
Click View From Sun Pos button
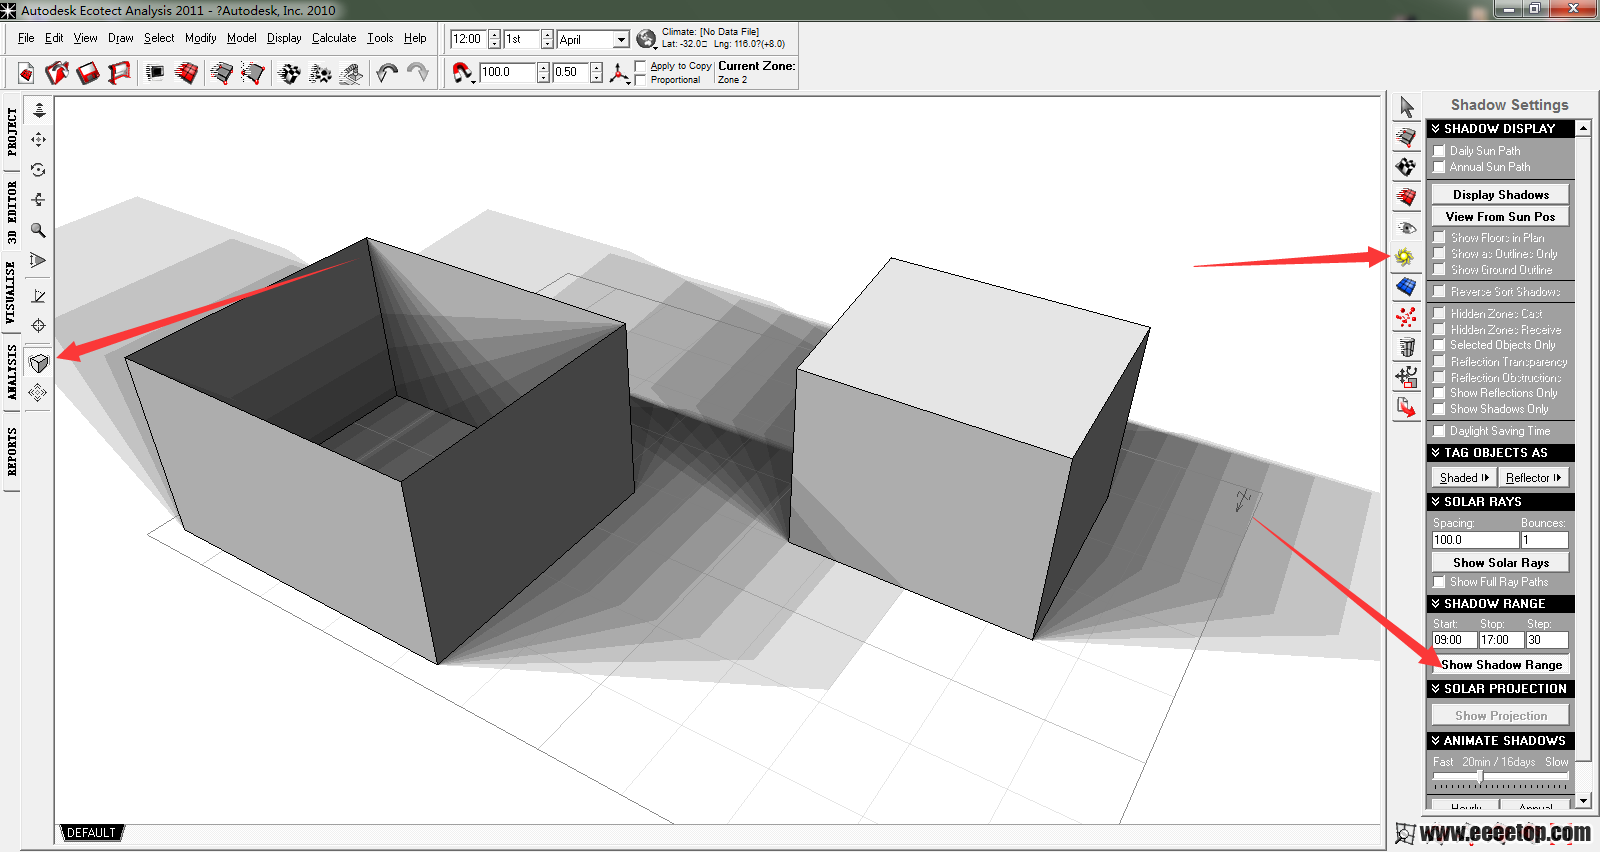pyautogui.click(x=1501, y=217)
